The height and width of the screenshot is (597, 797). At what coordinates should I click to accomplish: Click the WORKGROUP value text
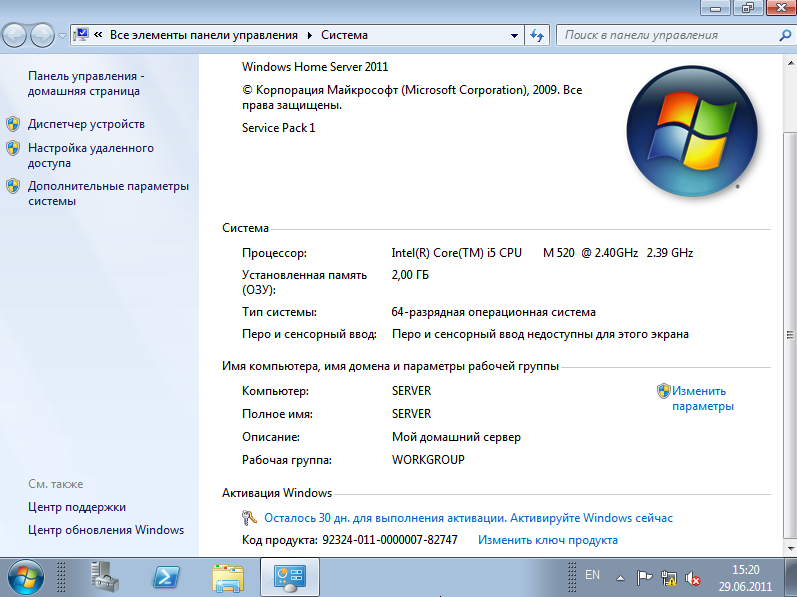pyautogui.click(x=428, y=460)
